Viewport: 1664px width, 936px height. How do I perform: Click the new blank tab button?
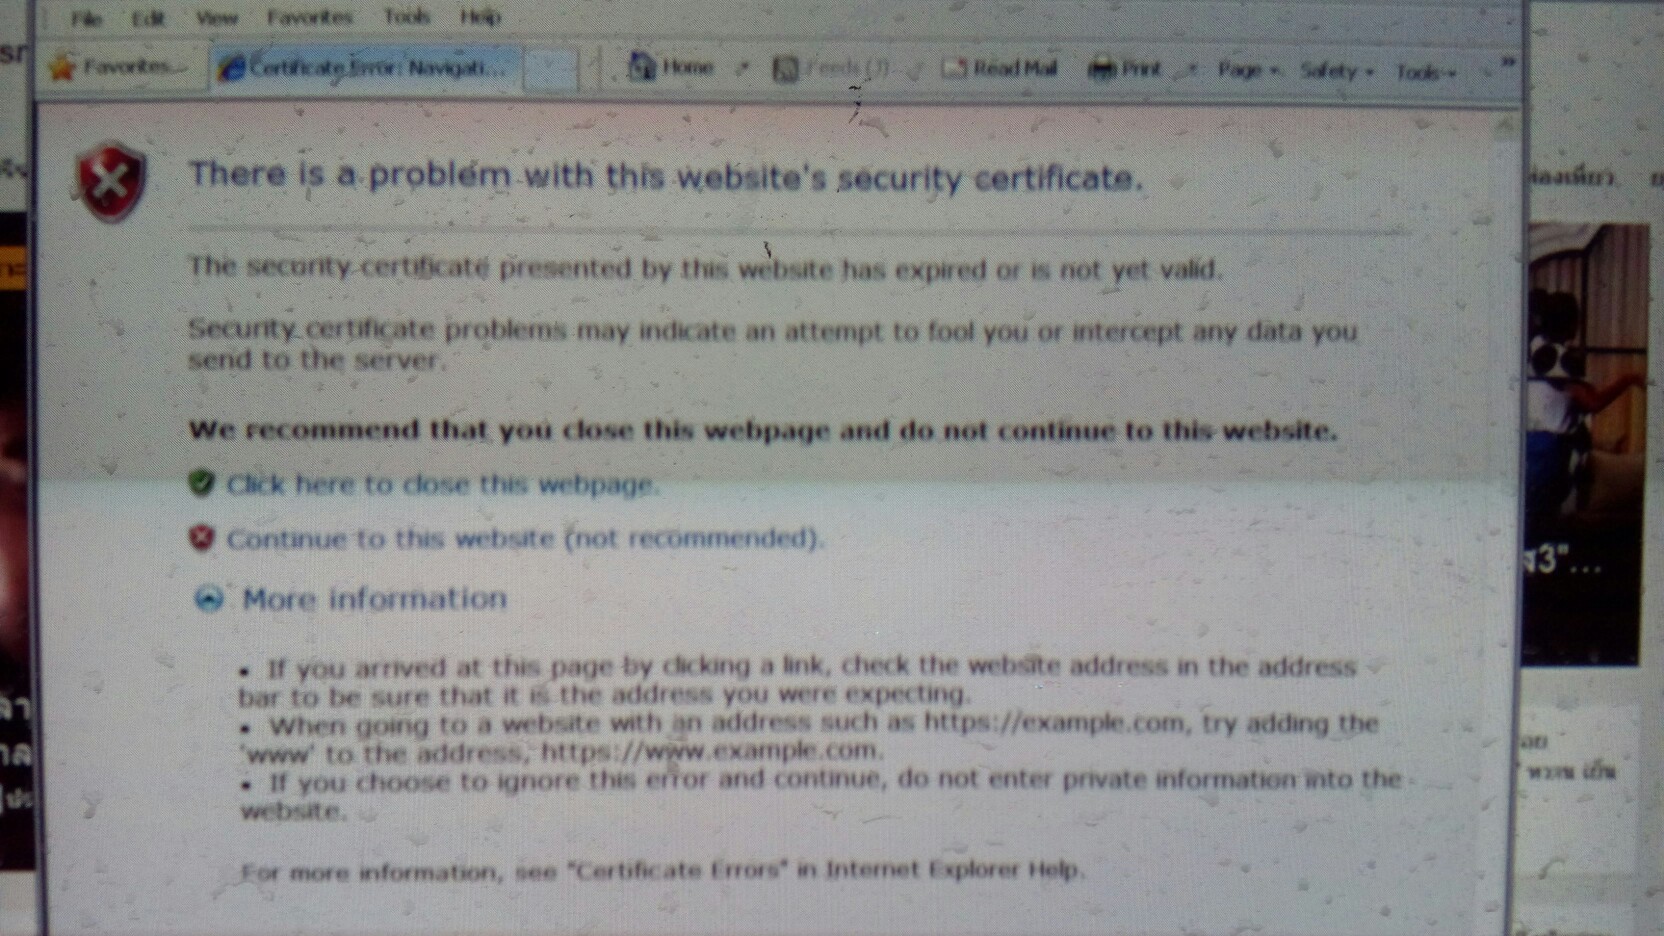[550, 69]
